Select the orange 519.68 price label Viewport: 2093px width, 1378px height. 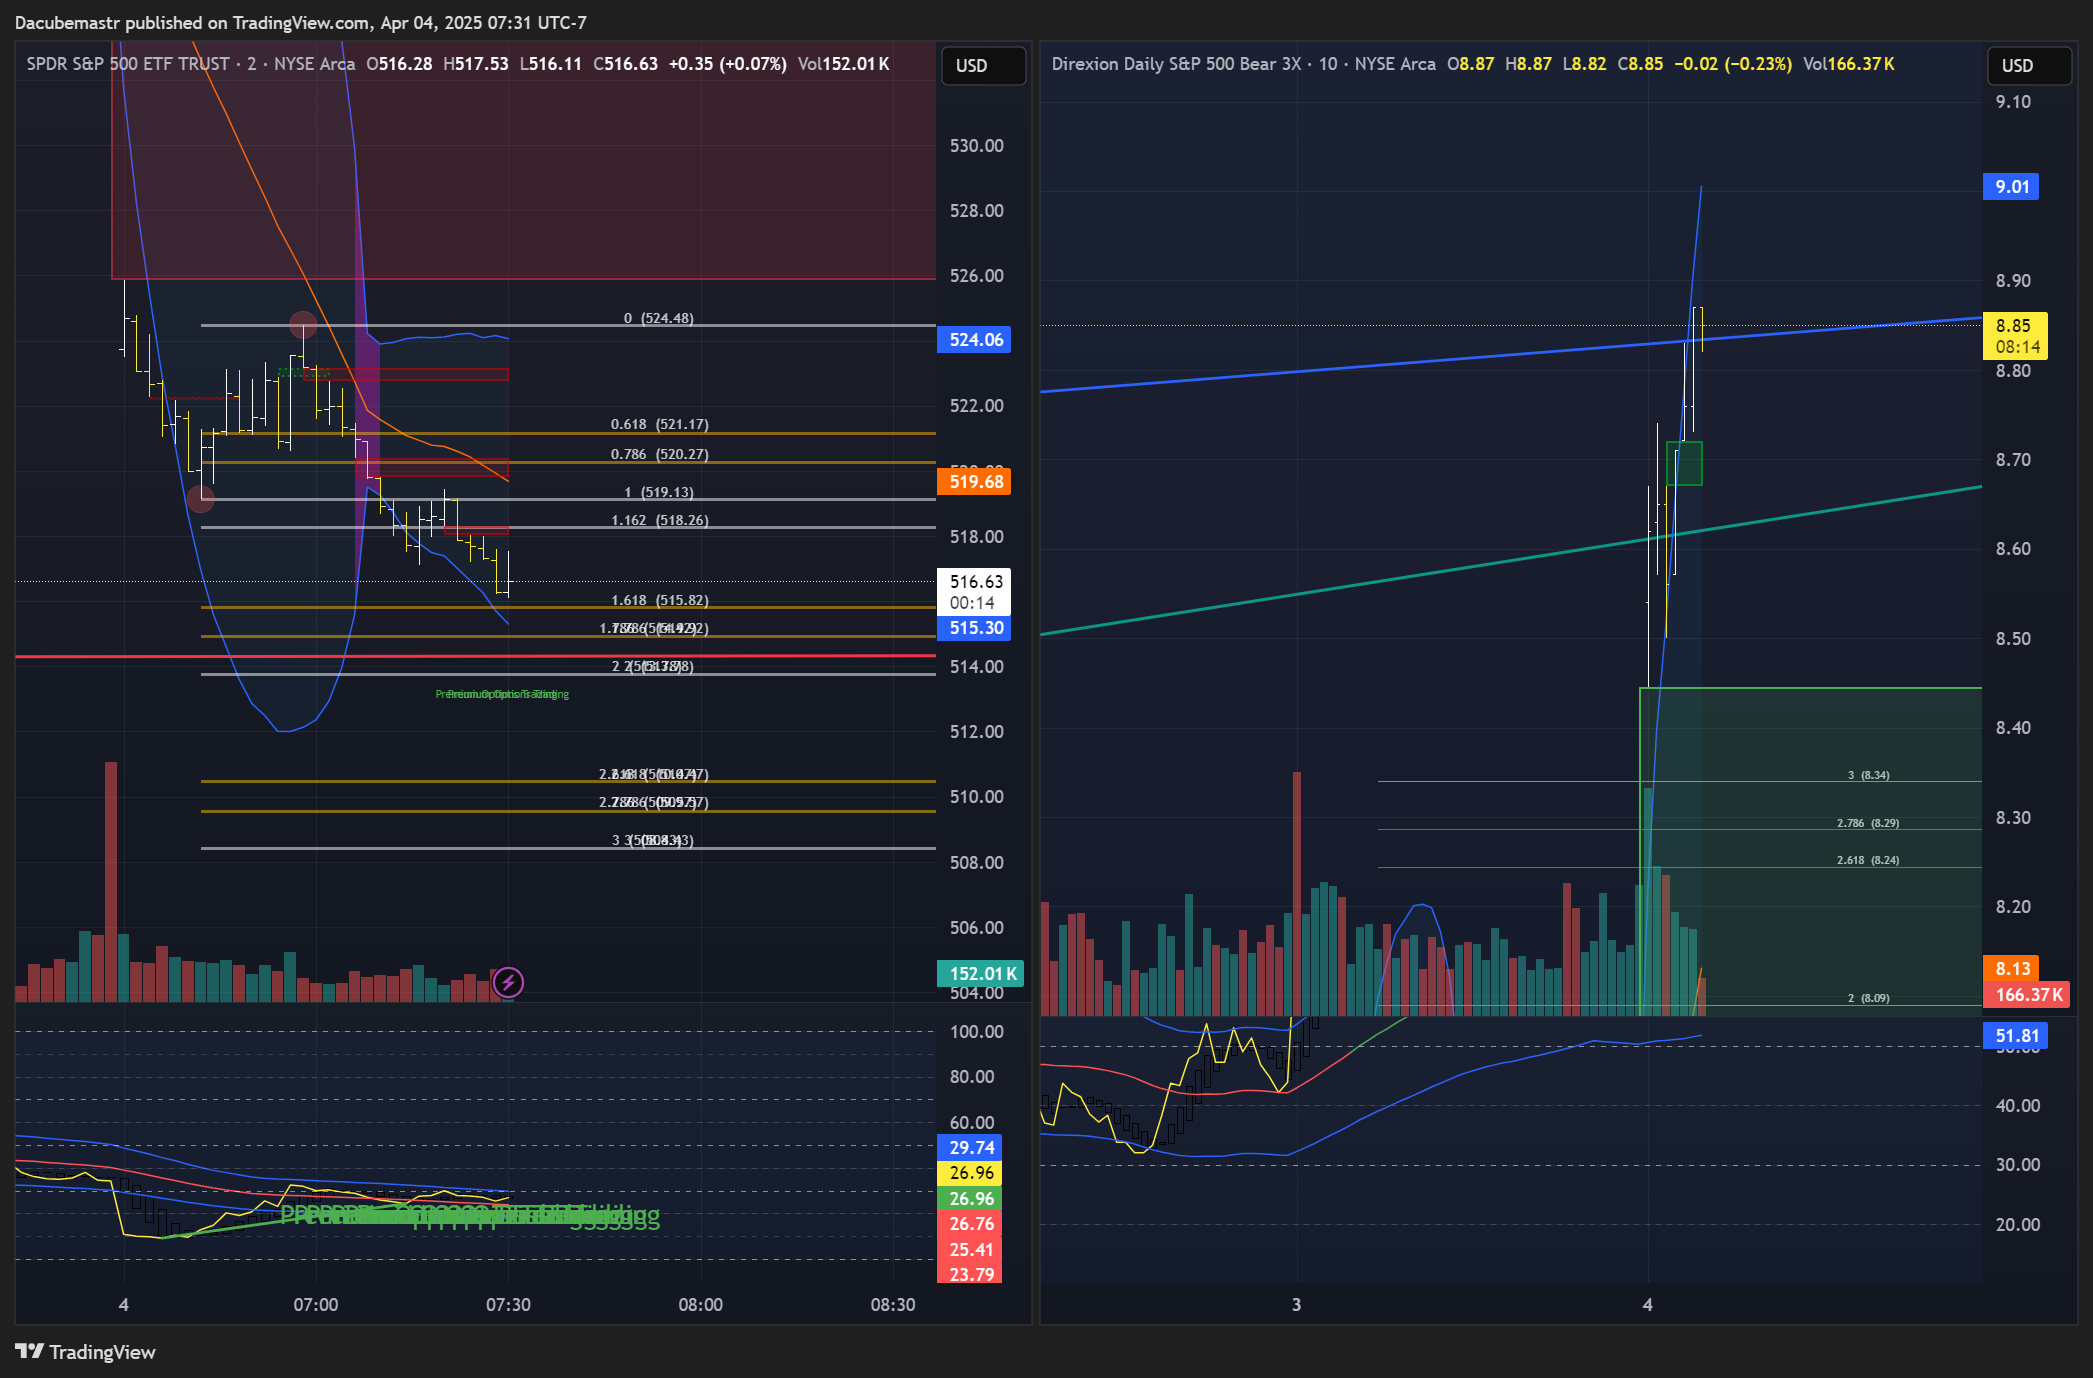[975, 482]
